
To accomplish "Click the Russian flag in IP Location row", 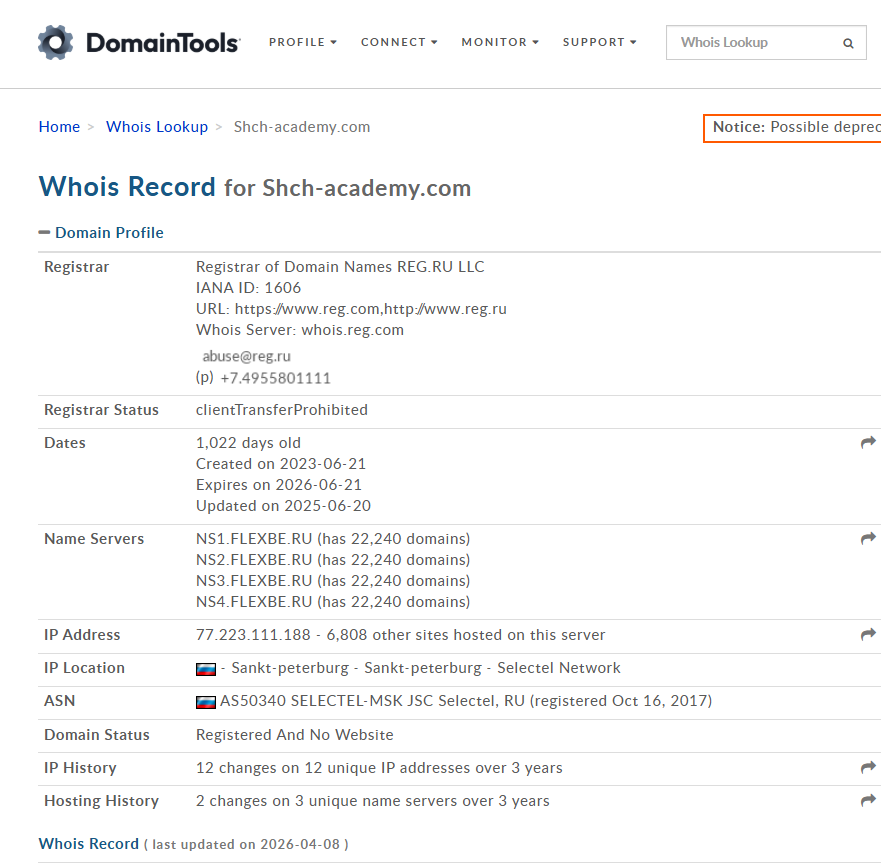I will 206,669.
